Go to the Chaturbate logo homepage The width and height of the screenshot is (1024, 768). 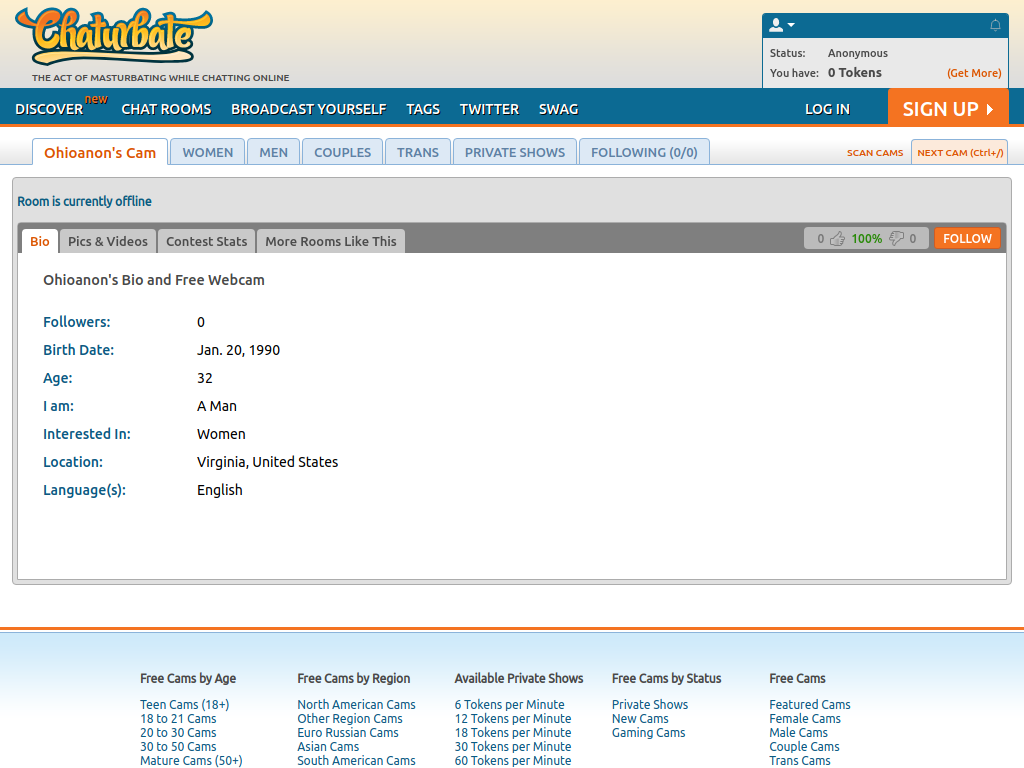(114, 36)
